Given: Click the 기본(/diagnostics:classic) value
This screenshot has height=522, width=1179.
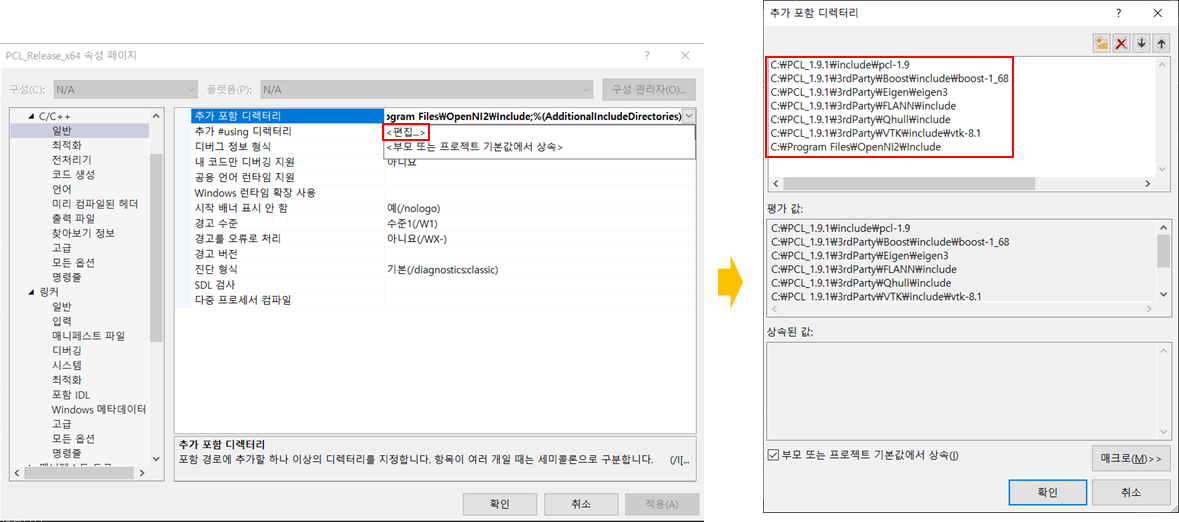Looking at the screenshot, I should coord(442,269).
